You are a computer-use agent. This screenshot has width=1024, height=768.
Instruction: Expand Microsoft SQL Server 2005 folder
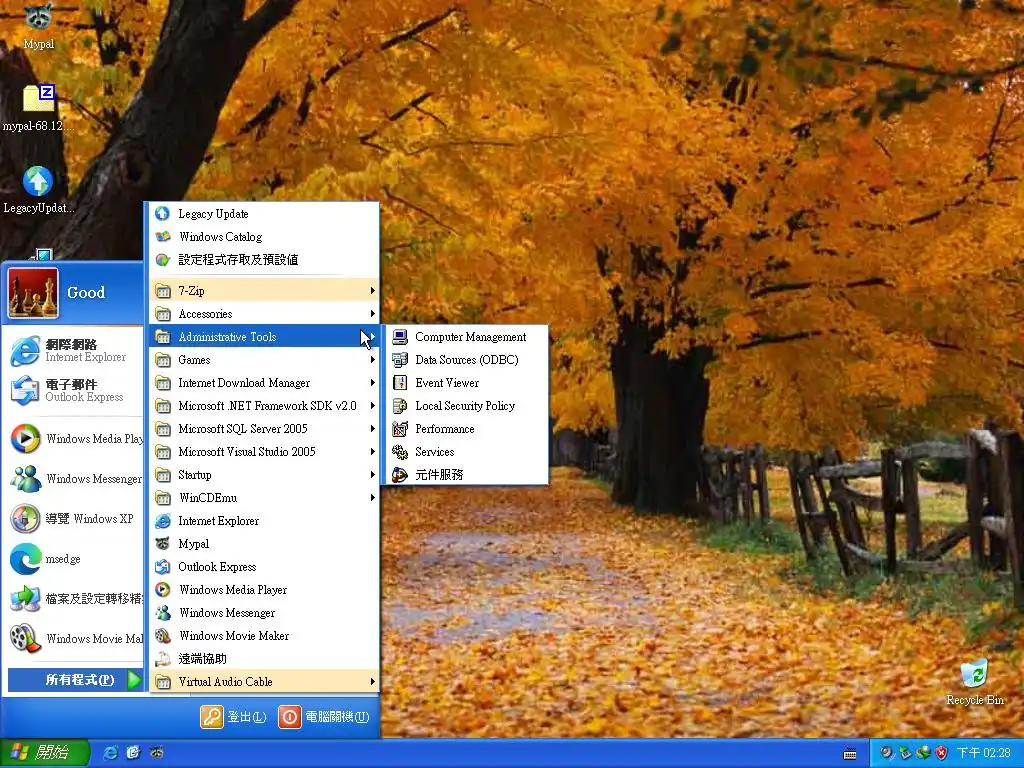tap(264, 429)
